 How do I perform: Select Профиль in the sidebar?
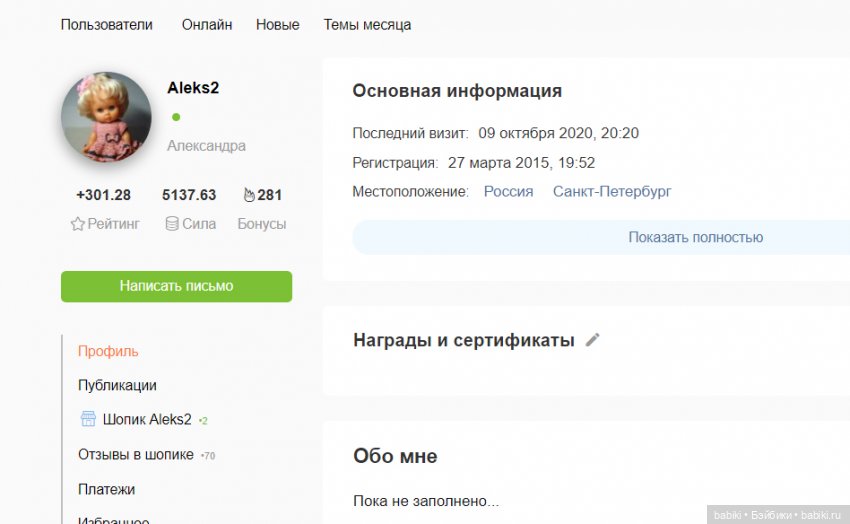108,351
